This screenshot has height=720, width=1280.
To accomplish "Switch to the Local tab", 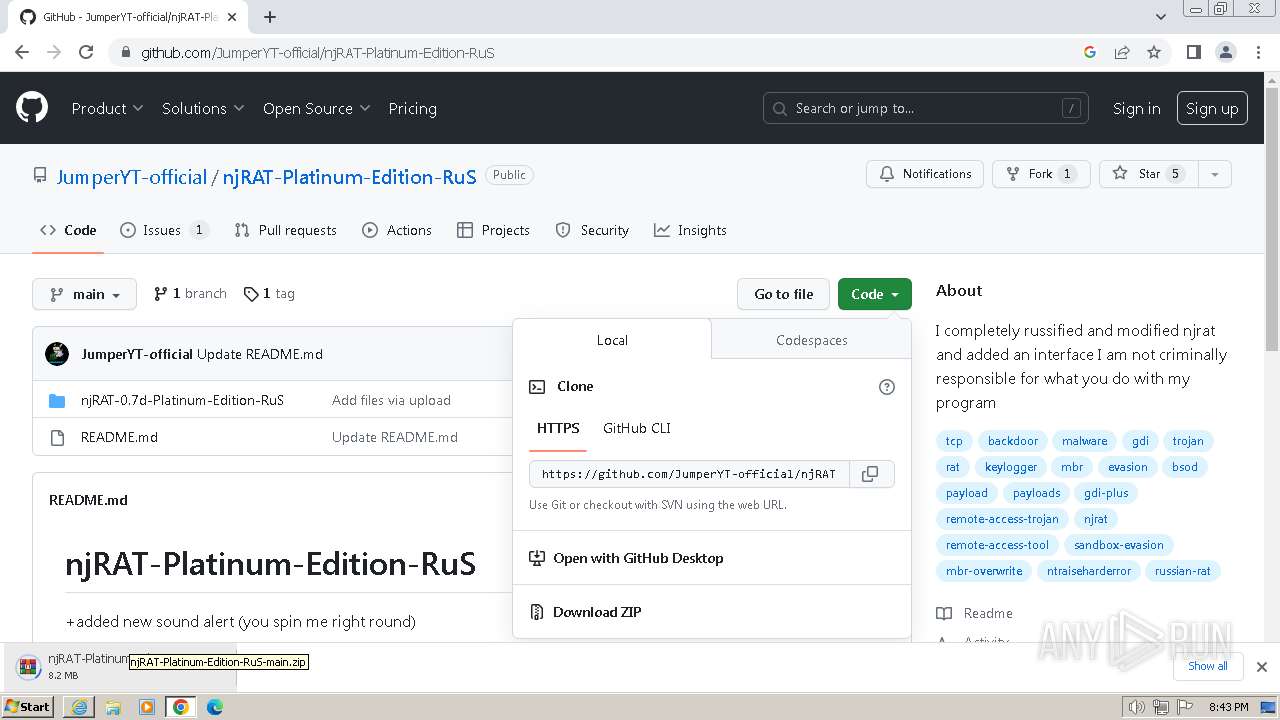I will click(x=612, y=340).
